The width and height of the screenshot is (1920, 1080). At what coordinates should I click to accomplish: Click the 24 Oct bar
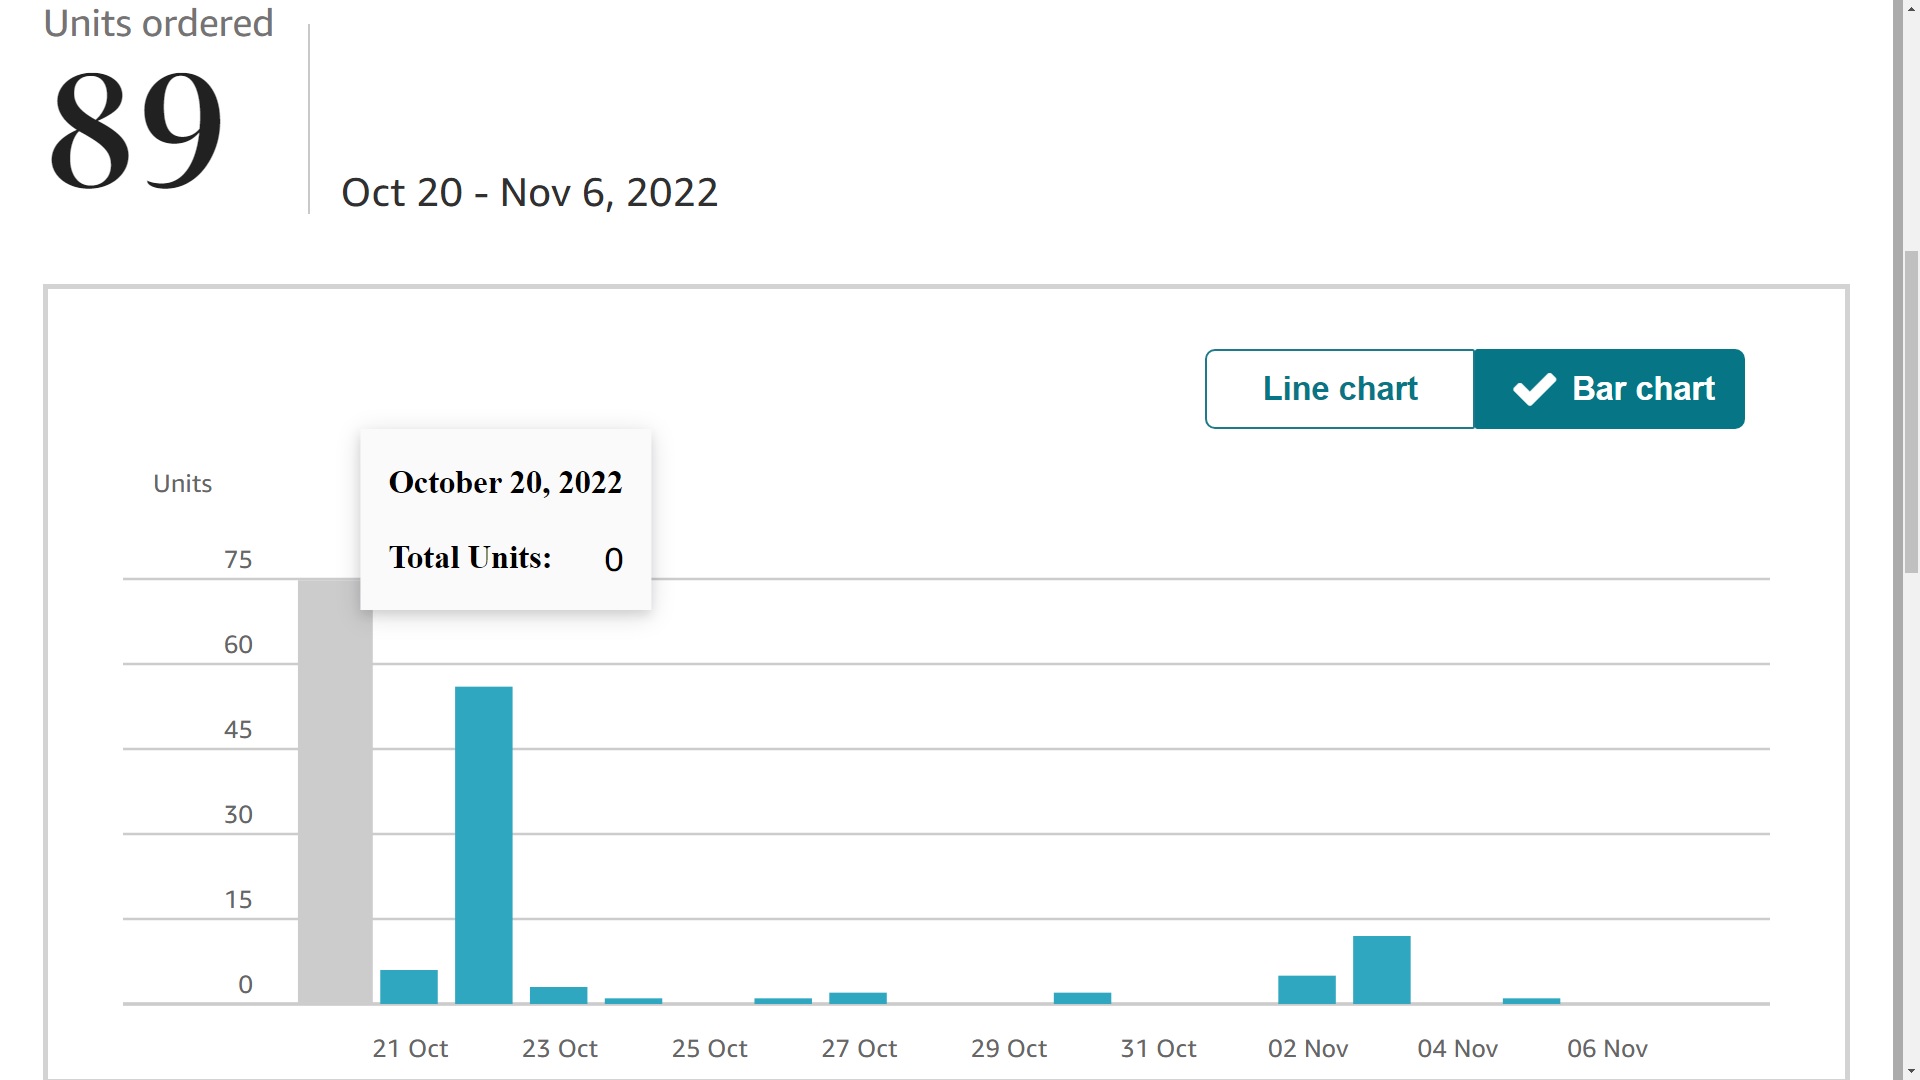tap(634, 1001)
